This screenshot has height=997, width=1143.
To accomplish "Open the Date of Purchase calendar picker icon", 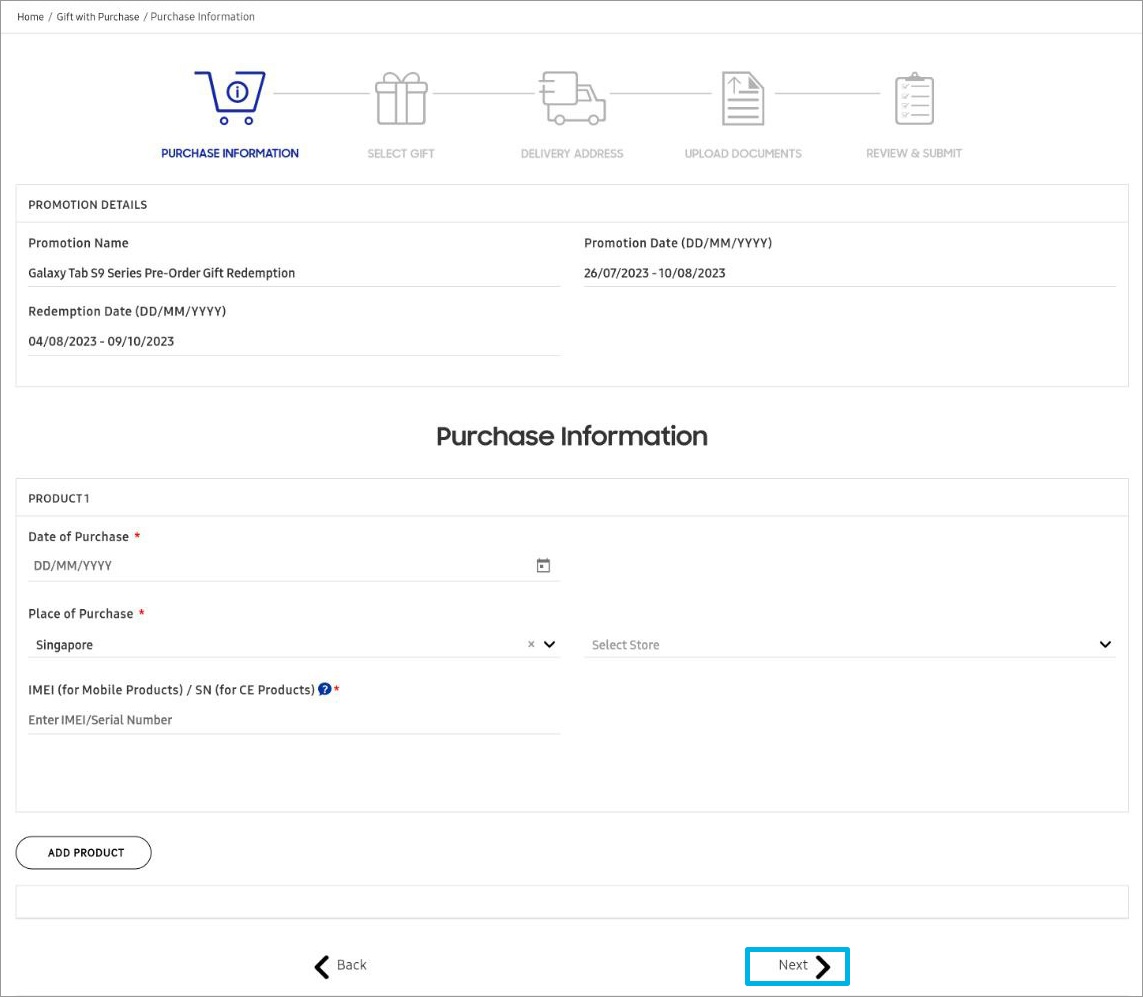I will [543, 564].
